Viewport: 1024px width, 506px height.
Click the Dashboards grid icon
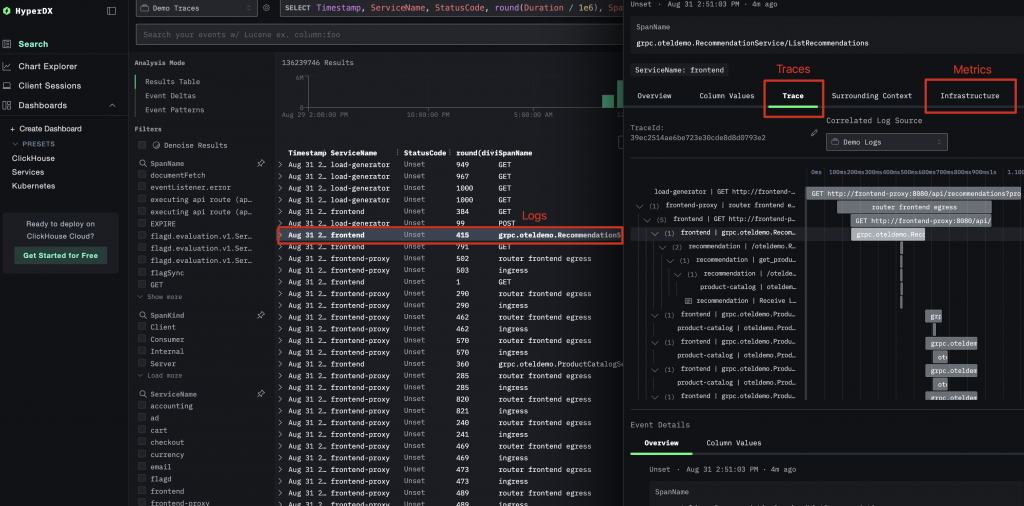click(7, 106)
